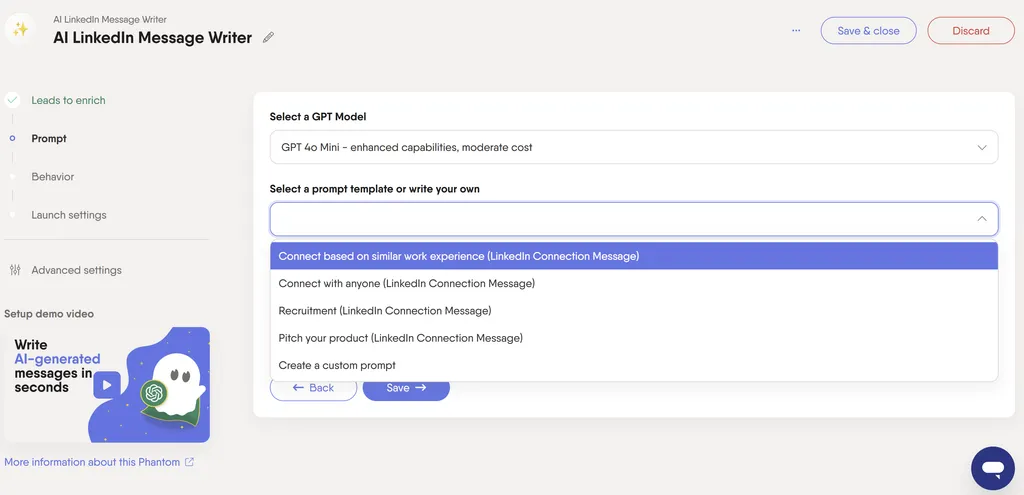Open the three-dots more options menu
Viewport: 1024px width, 495px height.
(x=795, y=30)
